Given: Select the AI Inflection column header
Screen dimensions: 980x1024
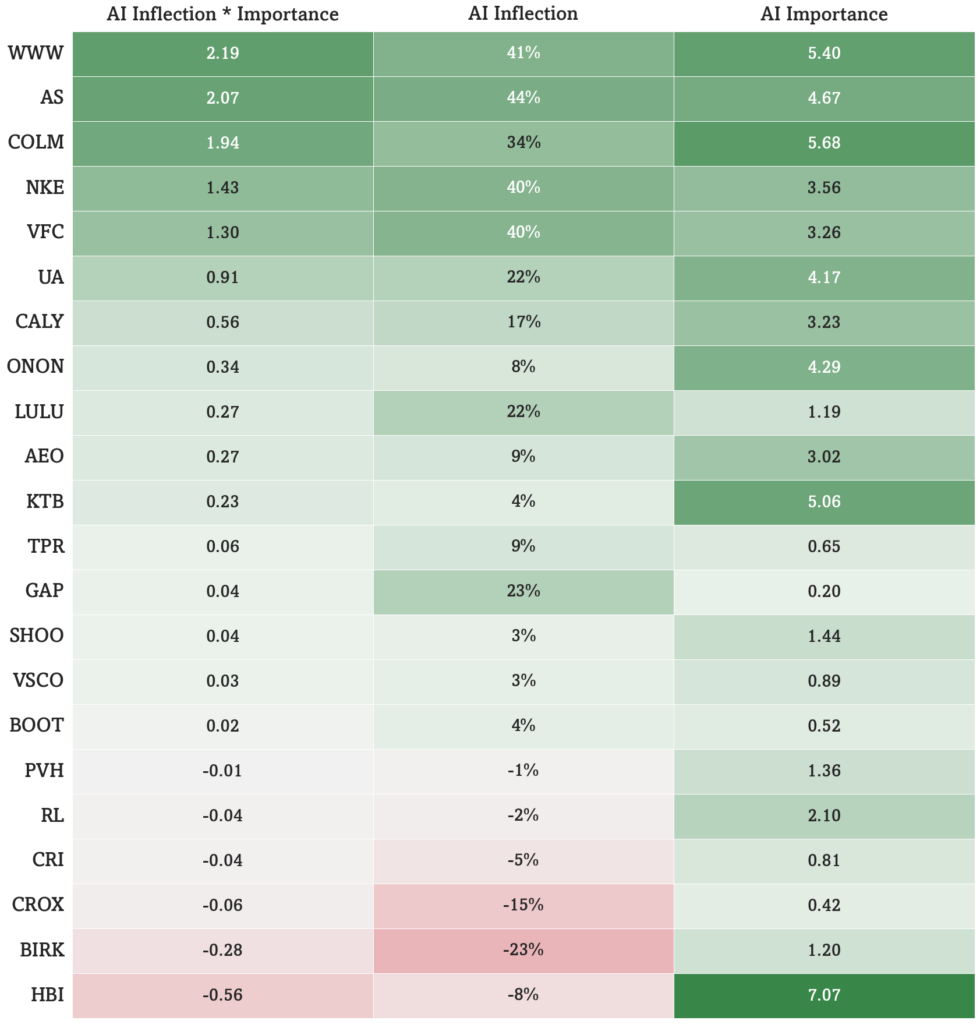Looking at the screenshot, I should [523, 14].
